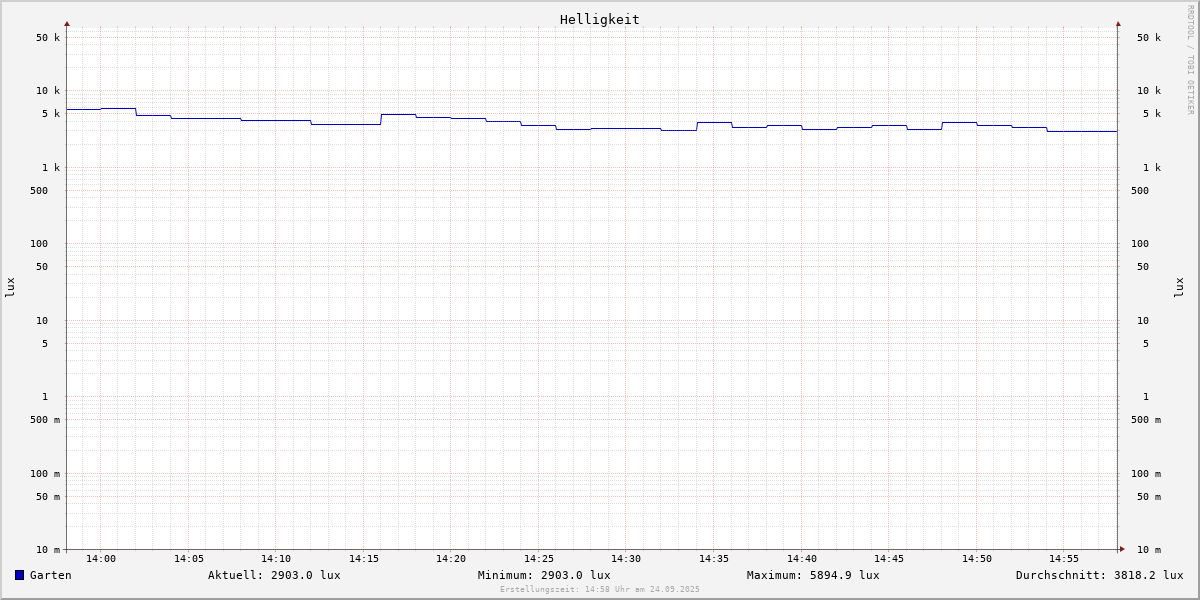Click the Helligkeit chart title
The image size is (1200, 600).
(599, 19)
